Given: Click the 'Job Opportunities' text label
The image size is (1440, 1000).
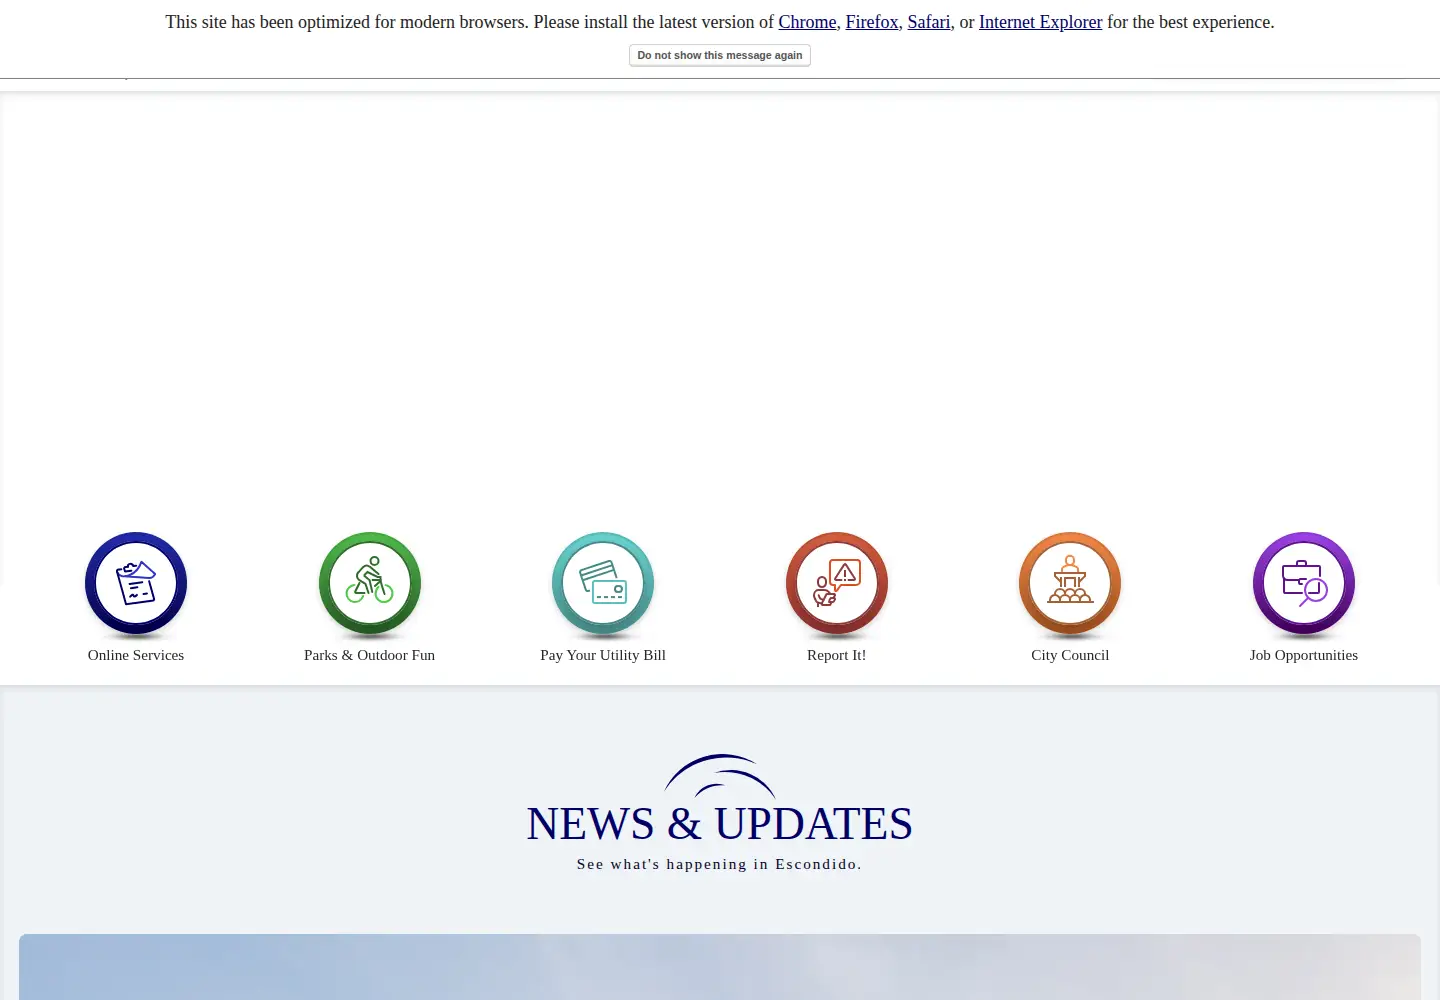Looking at the screenshot, I should coord(1304,655).
